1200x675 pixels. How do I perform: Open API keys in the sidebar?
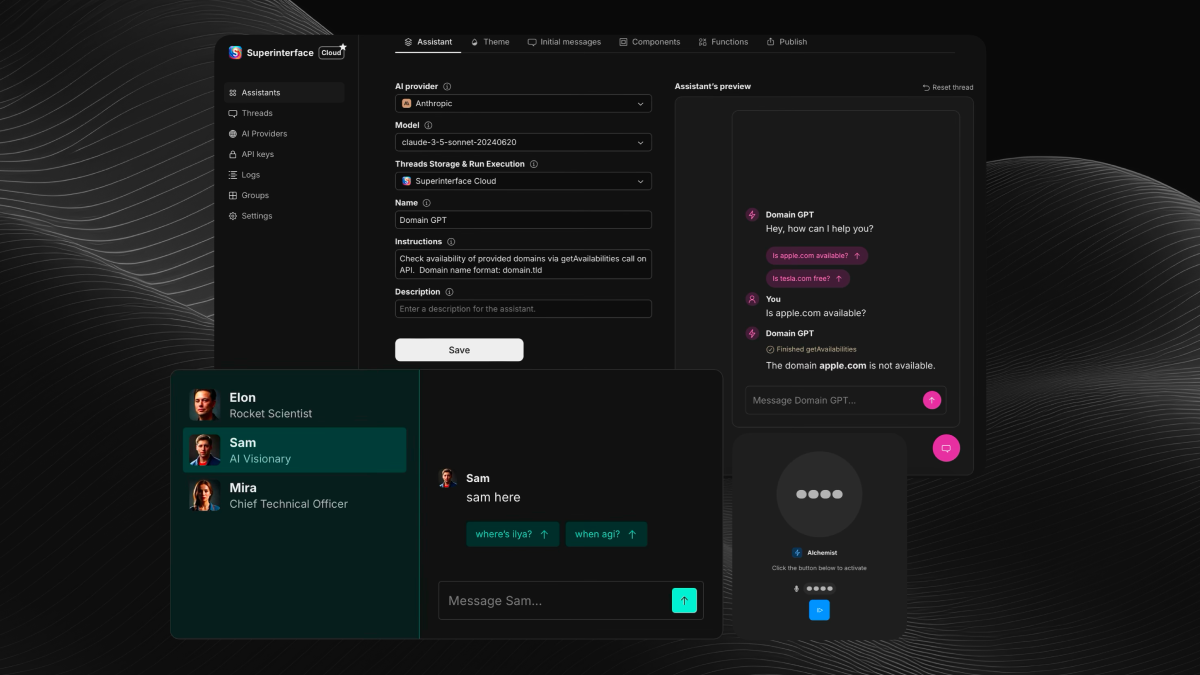[x=257, y=154]
